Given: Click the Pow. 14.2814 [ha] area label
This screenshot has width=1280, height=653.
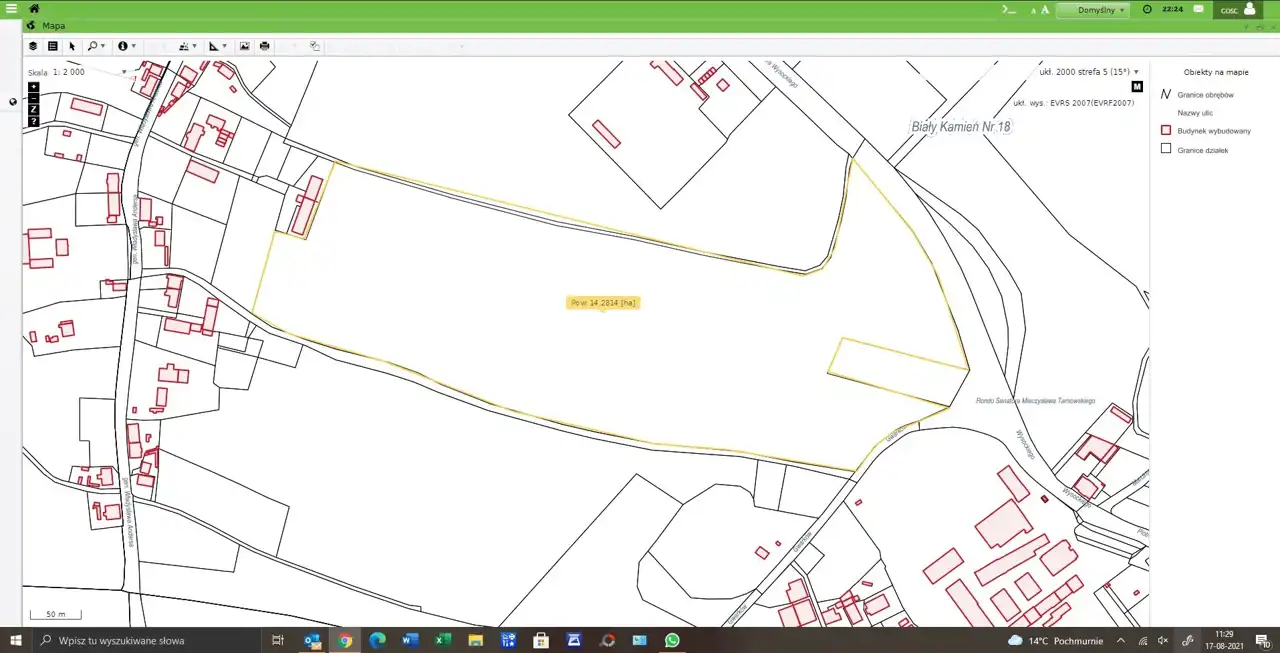Looking at the screenshot, I should (x=602, y=302).
